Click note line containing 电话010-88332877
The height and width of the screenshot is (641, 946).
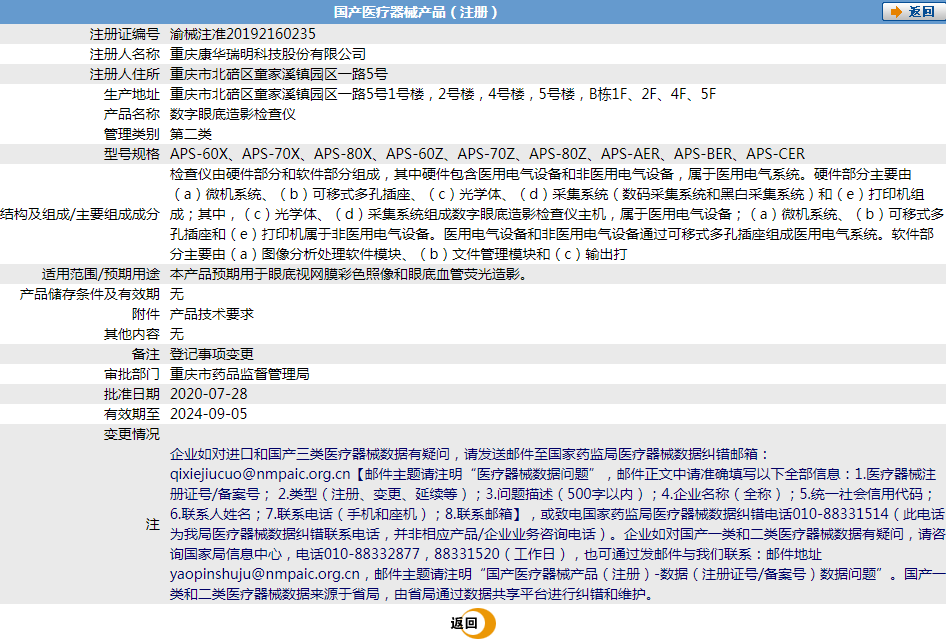coord(496,553)
